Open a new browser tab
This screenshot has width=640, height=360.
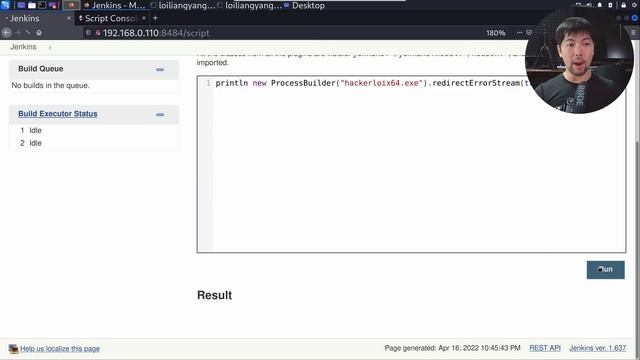click(155, 18)
